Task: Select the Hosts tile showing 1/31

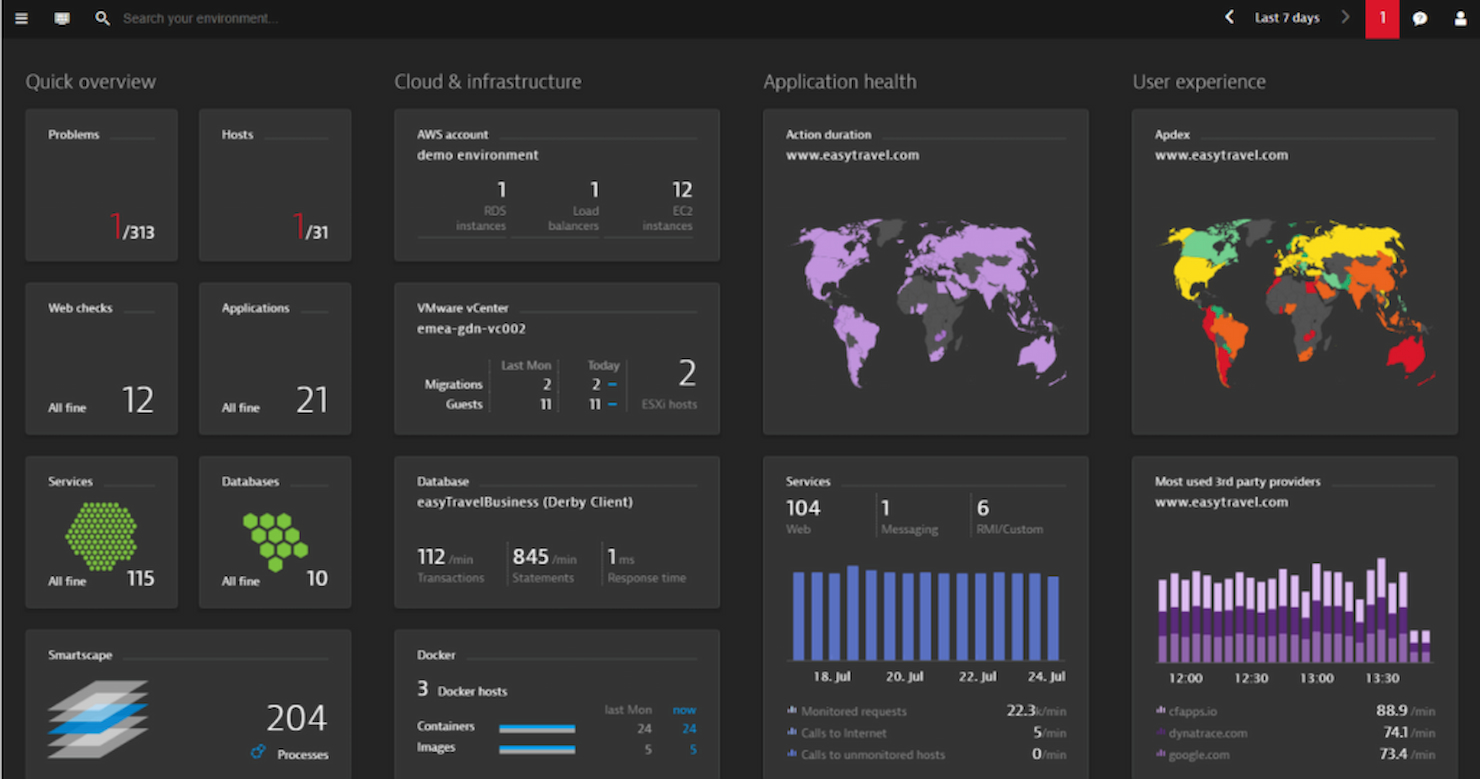Action: coord(275,184)
